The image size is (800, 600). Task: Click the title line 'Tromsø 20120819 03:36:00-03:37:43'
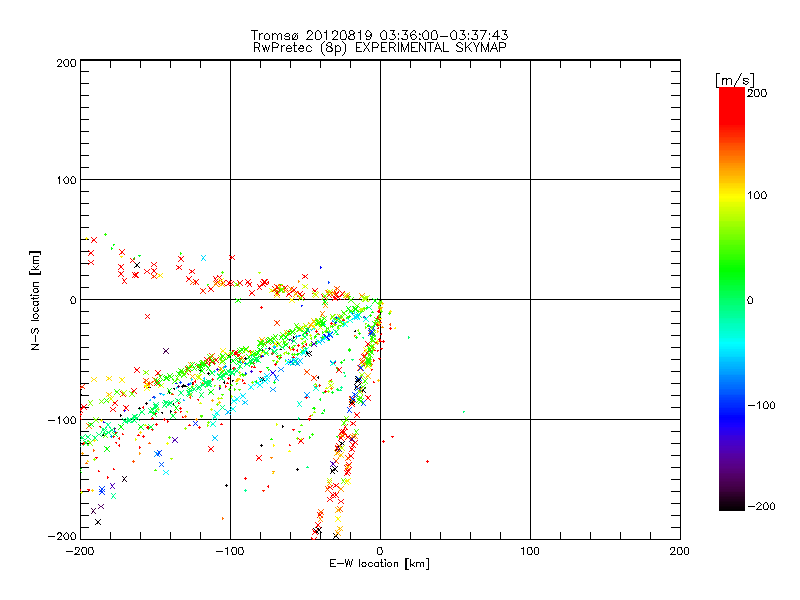click(x=379, y=35)
